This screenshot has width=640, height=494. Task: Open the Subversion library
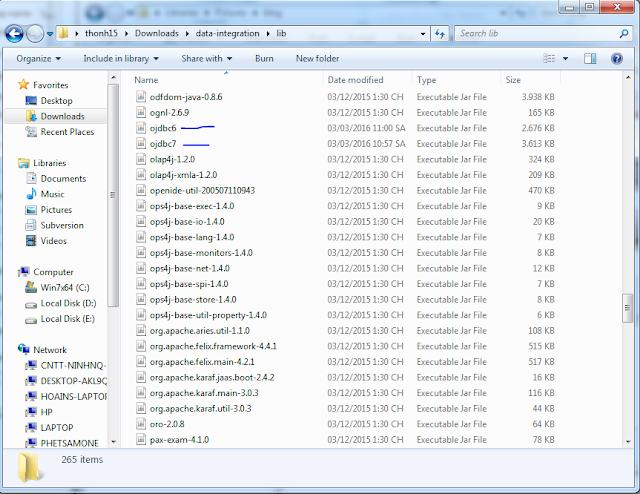click(x=62, y=225)
